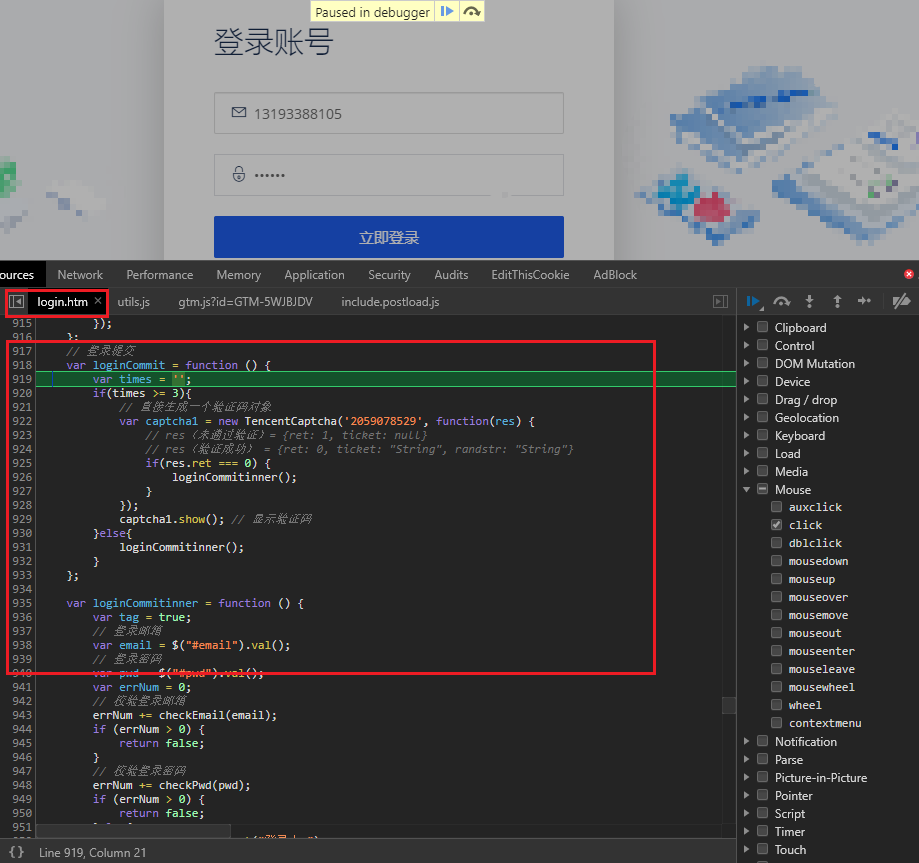Screen dimensions: 919x863
Task: Click the blue 立即登录 login button
Action: click(389, 237)
